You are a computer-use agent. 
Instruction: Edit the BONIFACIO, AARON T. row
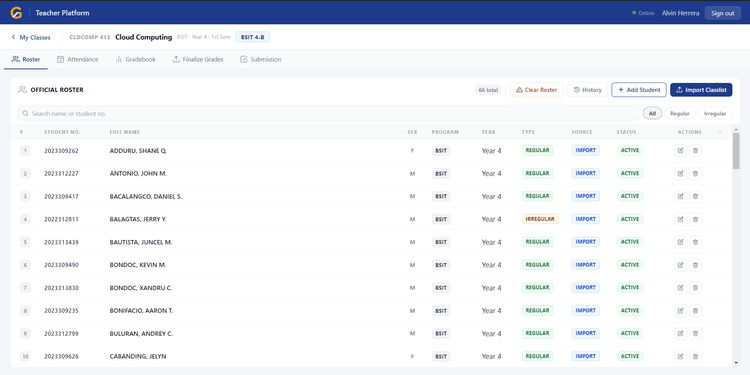[680, 310]
